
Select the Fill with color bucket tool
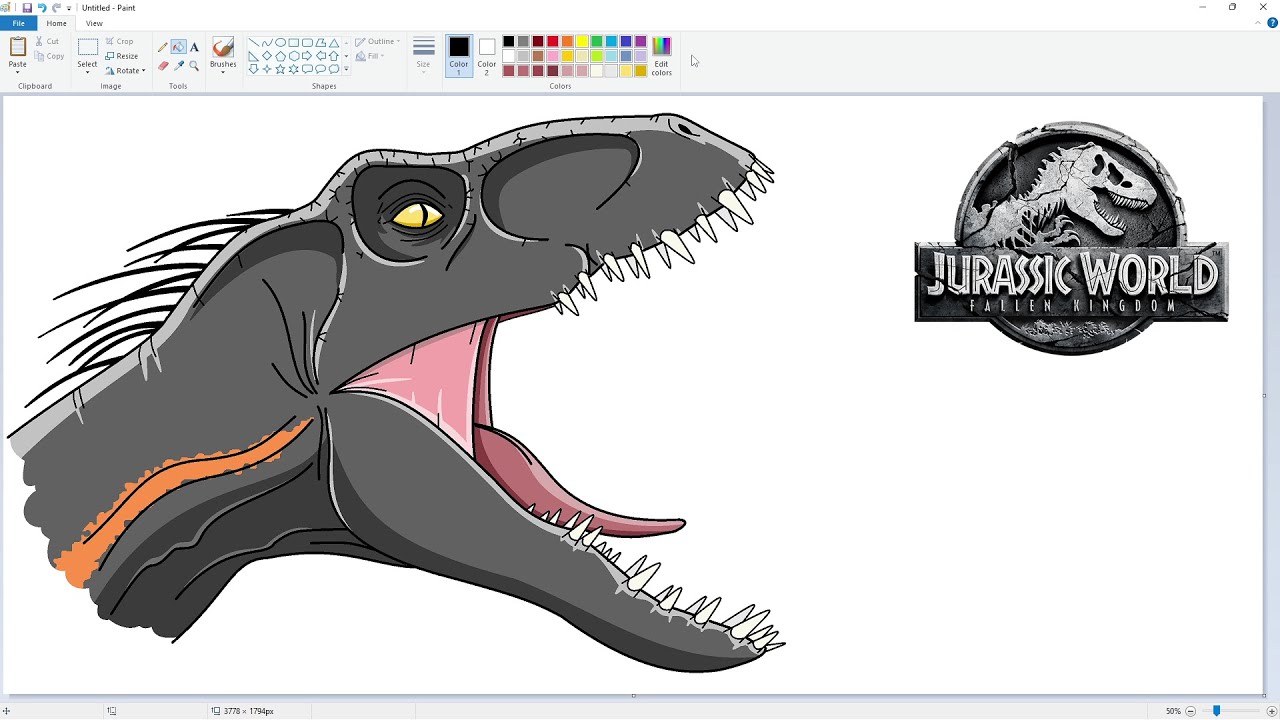click(x=178, y=47)
